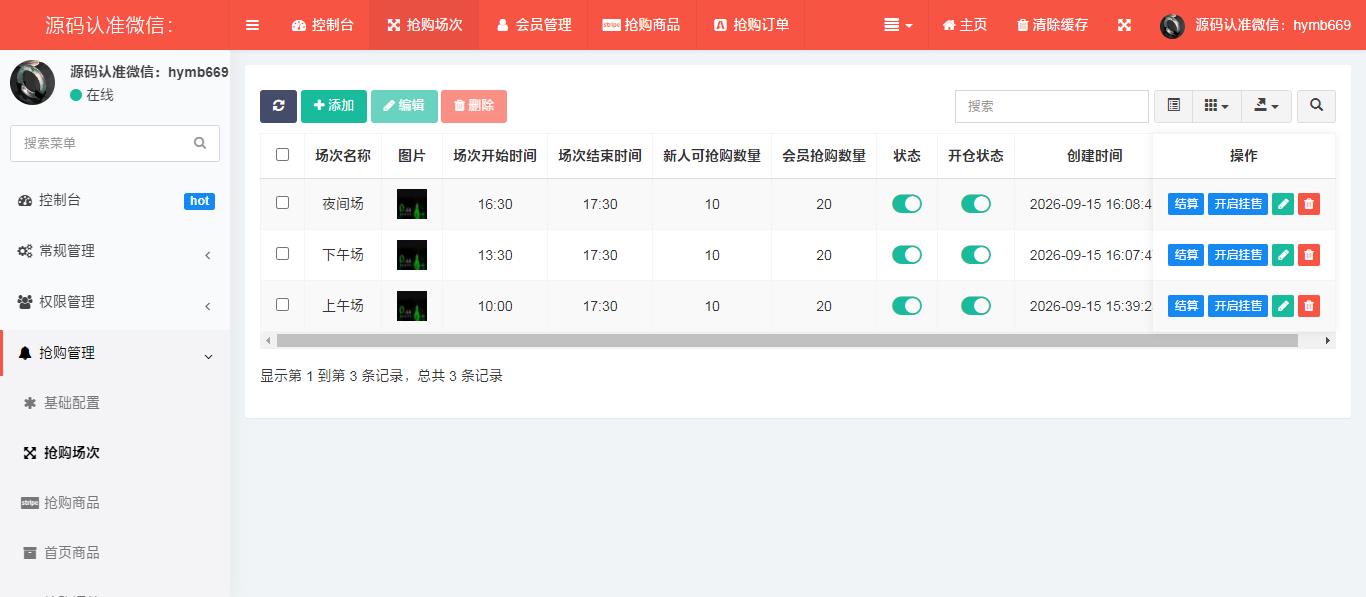Viewport: 1366px width, 597px height.
Task: Switch to the 会员管理 tab
Action: 534,25
